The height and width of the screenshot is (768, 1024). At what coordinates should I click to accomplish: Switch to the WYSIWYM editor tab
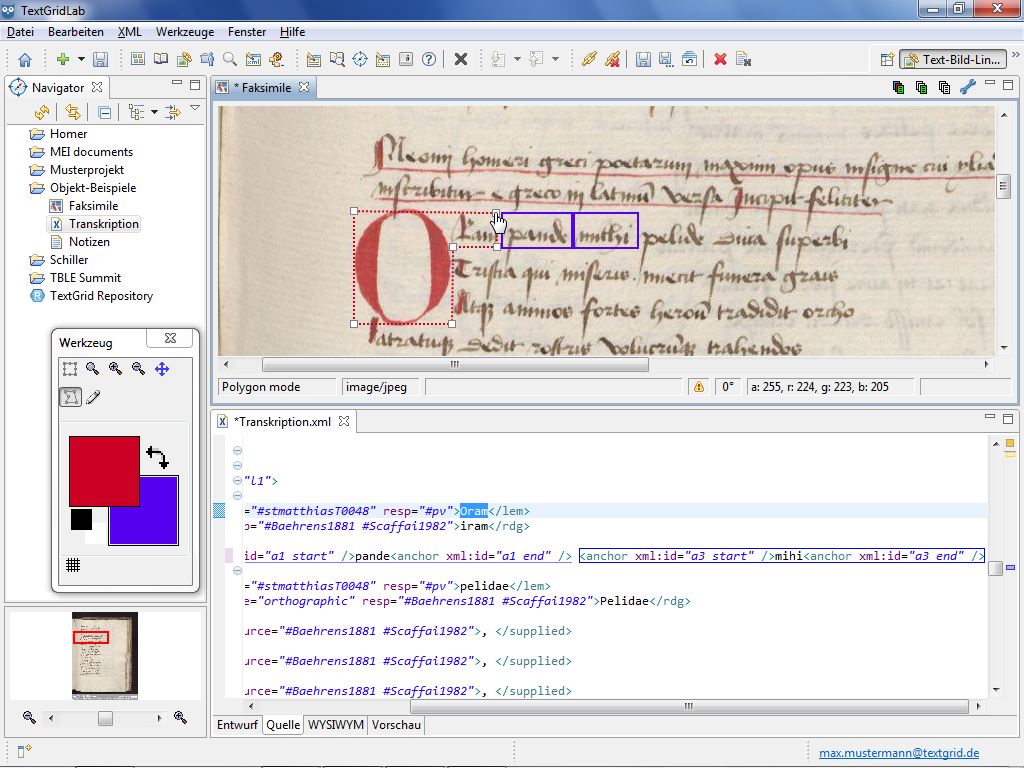pos(336,725)
